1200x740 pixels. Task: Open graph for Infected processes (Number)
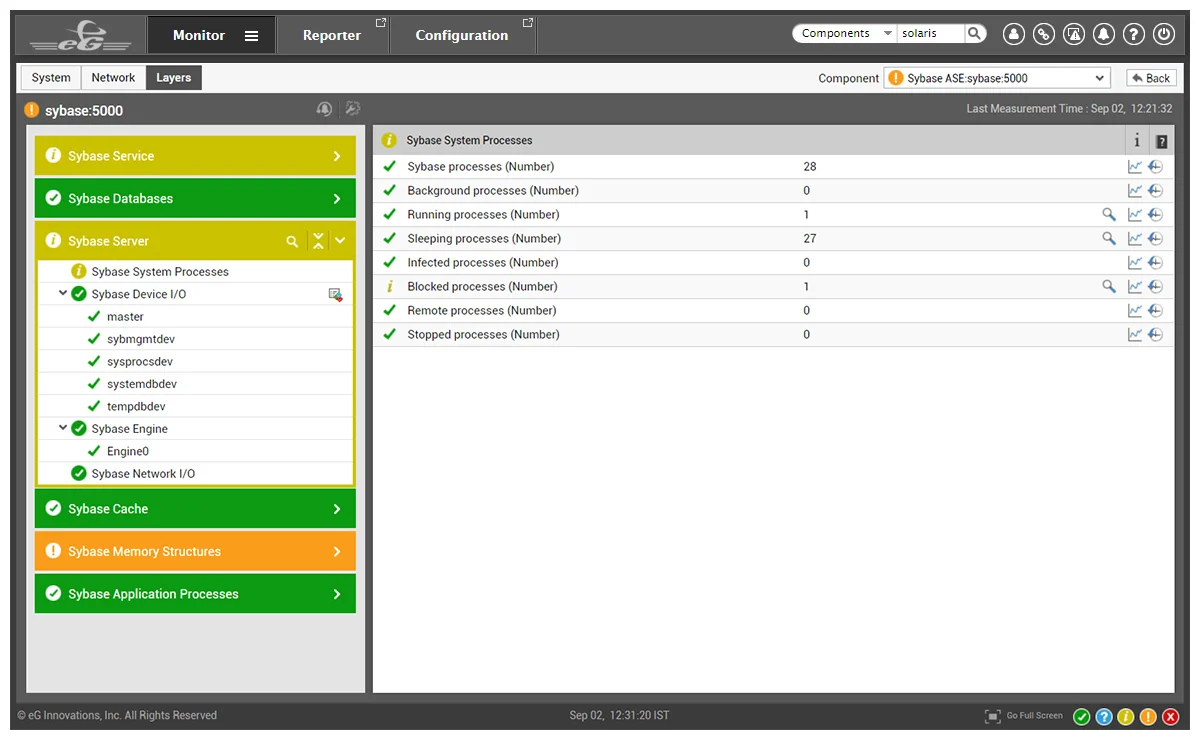pos(1135,263)
